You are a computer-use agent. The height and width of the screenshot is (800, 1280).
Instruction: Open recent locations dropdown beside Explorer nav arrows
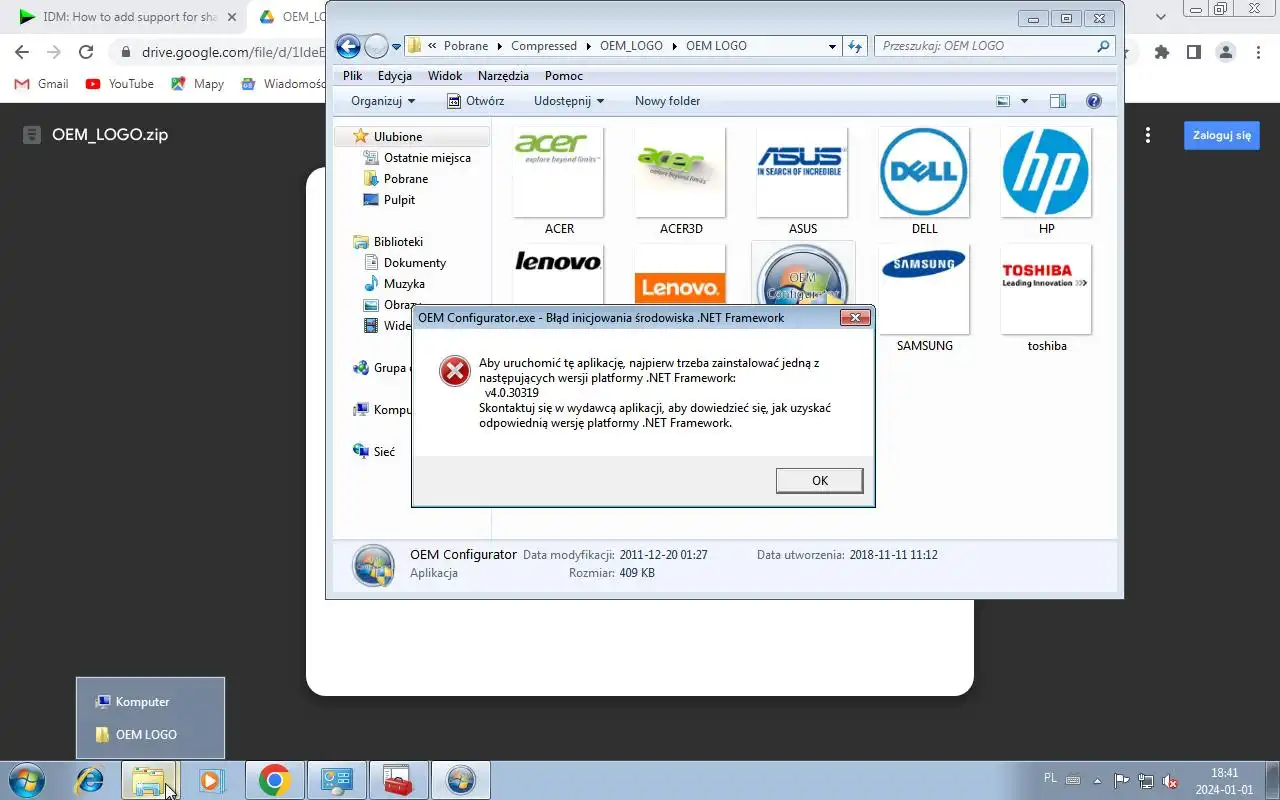coord(397,46)
